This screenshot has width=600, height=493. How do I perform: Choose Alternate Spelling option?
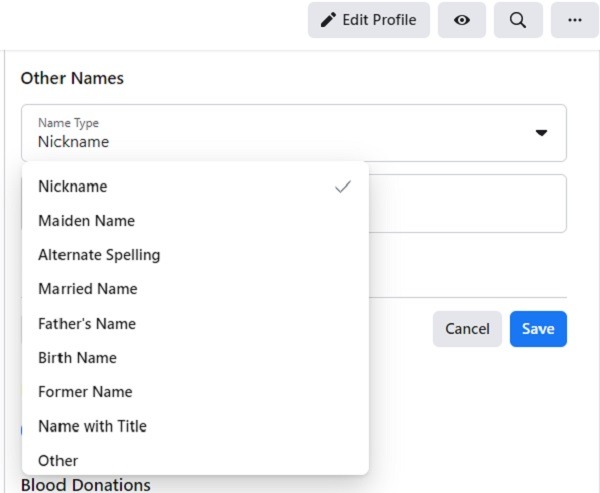point(195,255)
